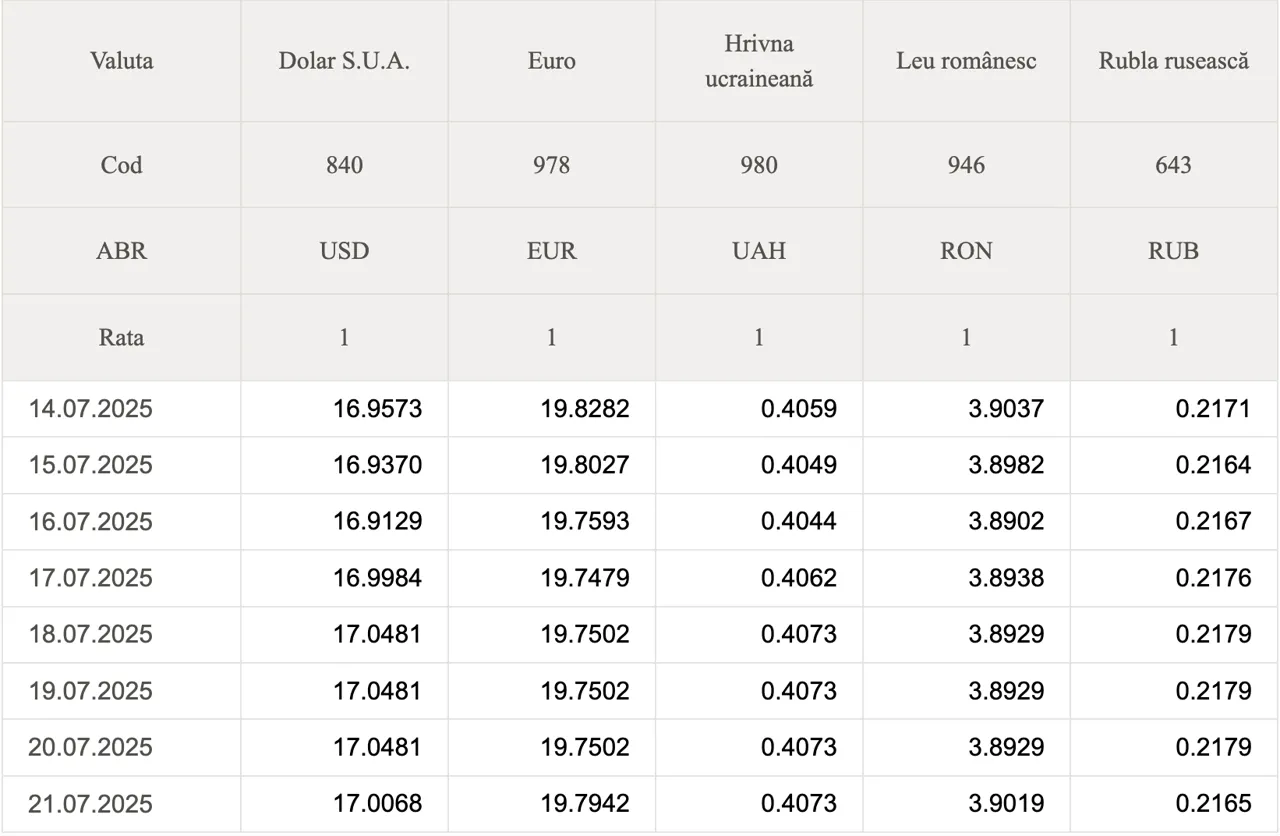Select the 17.07.2025 date cell

[121, 578]
